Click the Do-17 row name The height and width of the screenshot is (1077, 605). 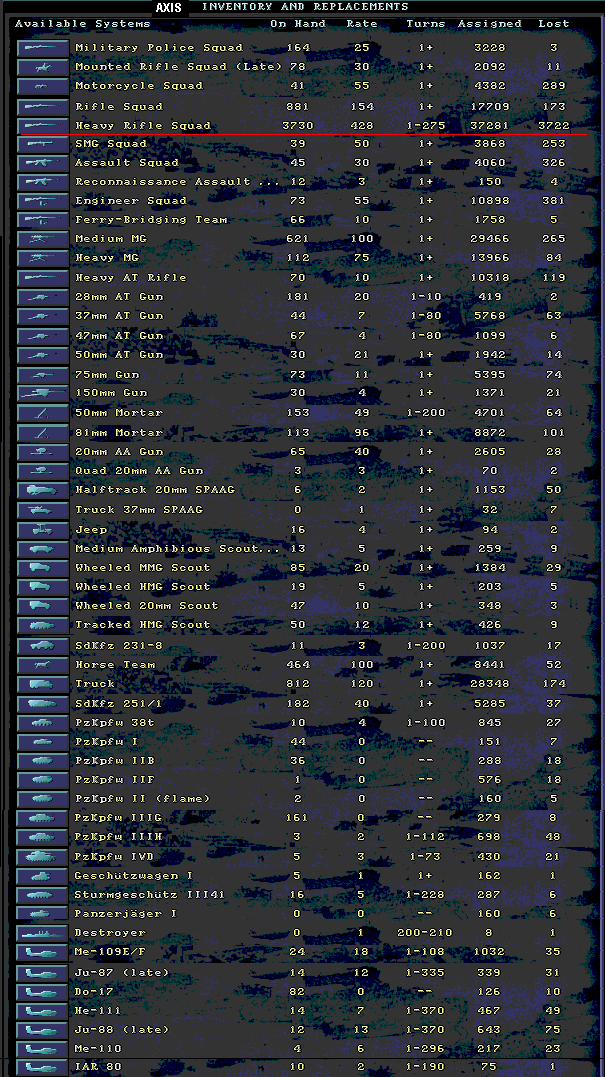coord(94,992)
